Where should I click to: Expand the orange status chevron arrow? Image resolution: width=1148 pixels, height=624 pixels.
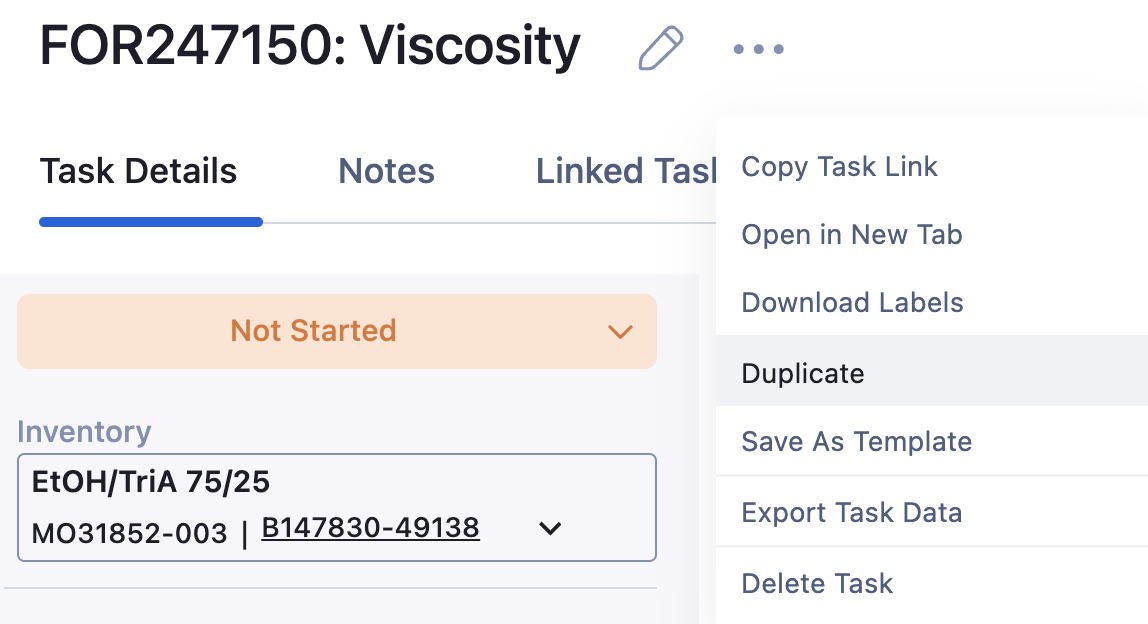click(x=620, y=332)
